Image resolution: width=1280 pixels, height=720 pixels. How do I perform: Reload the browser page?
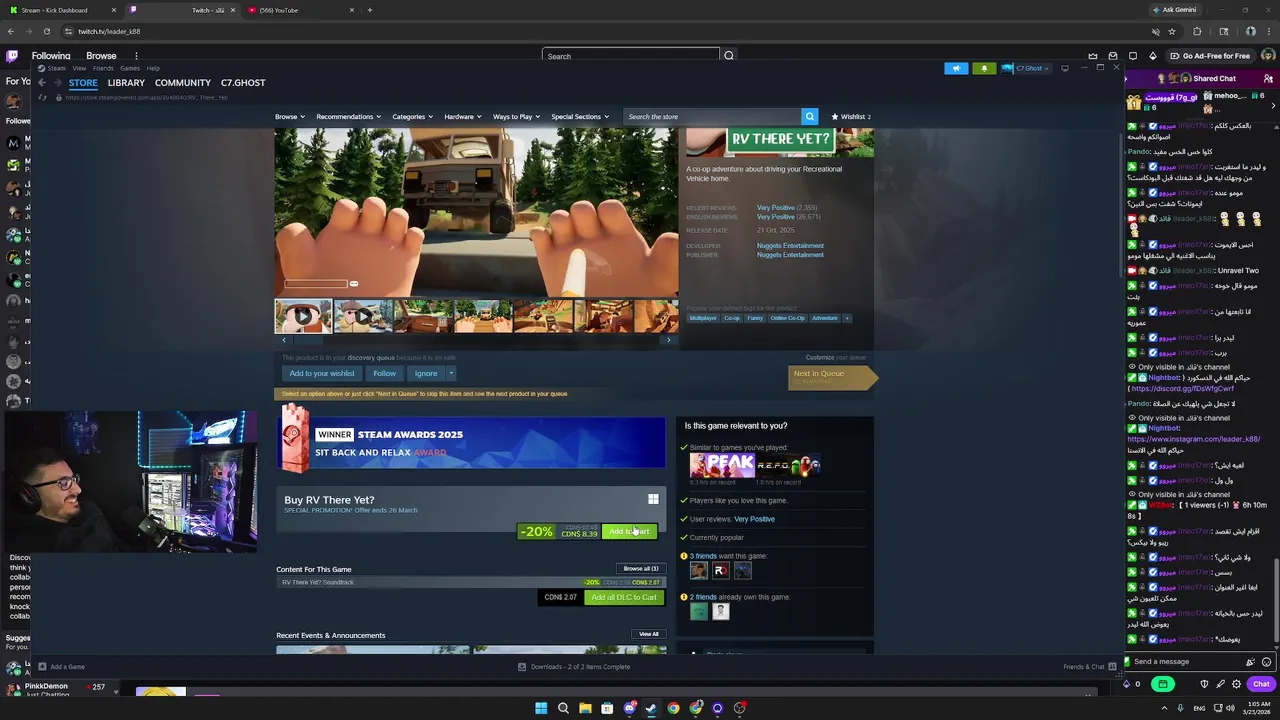(x=46, y=31)
